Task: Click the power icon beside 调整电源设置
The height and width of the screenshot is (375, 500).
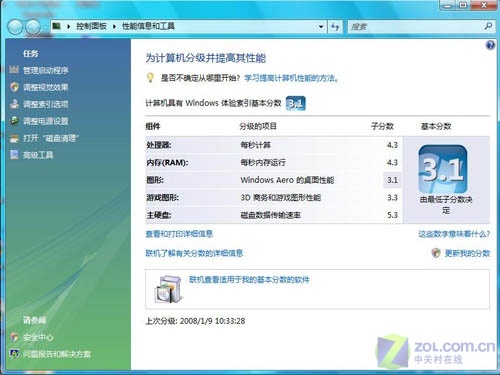Action: 14,121
